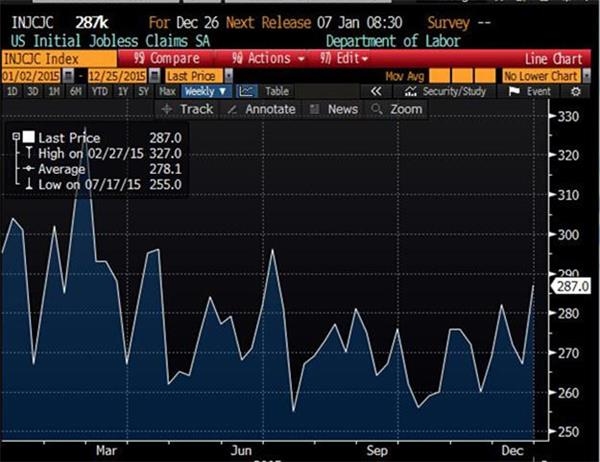Screen dimensions: 600x462
Task: Open the Last Price field dropdown
Action: coord(228,76)
